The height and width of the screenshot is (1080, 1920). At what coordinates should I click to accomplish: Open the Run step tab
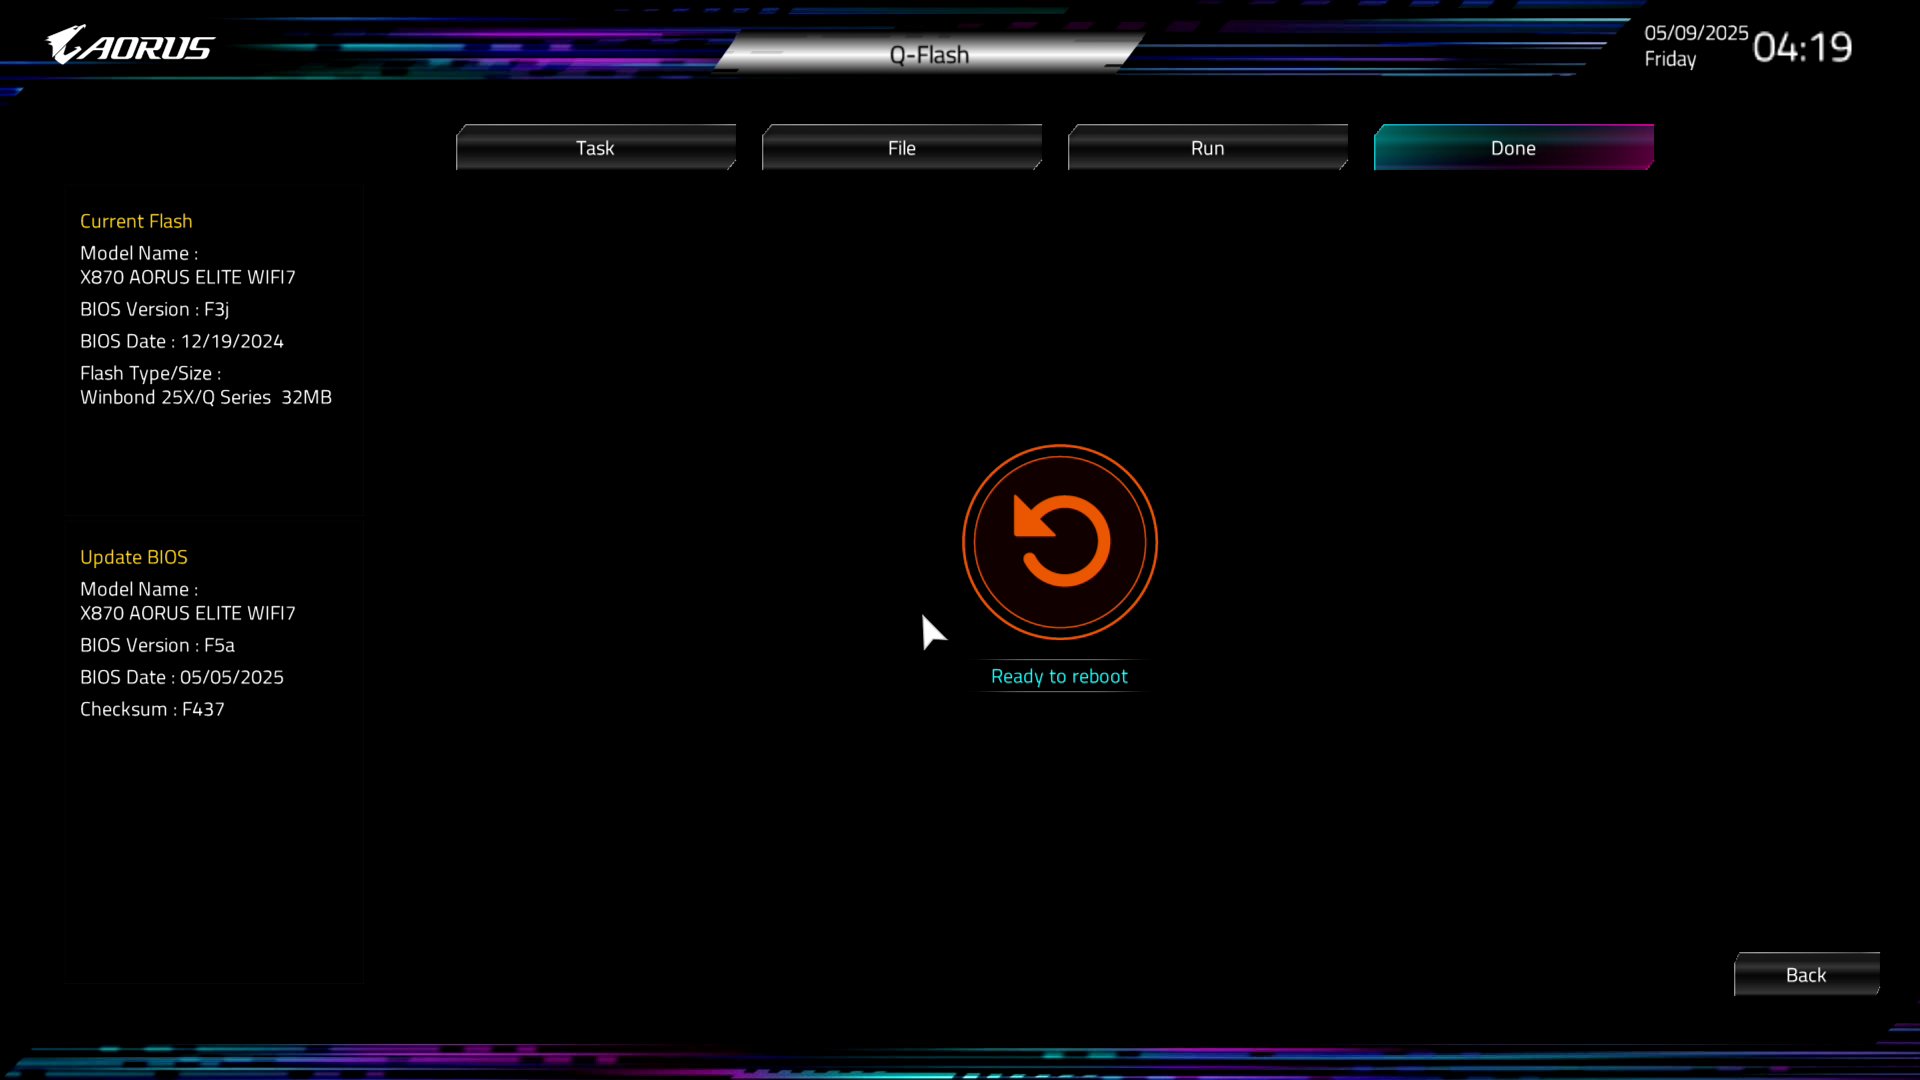[x=1208, y=148]
